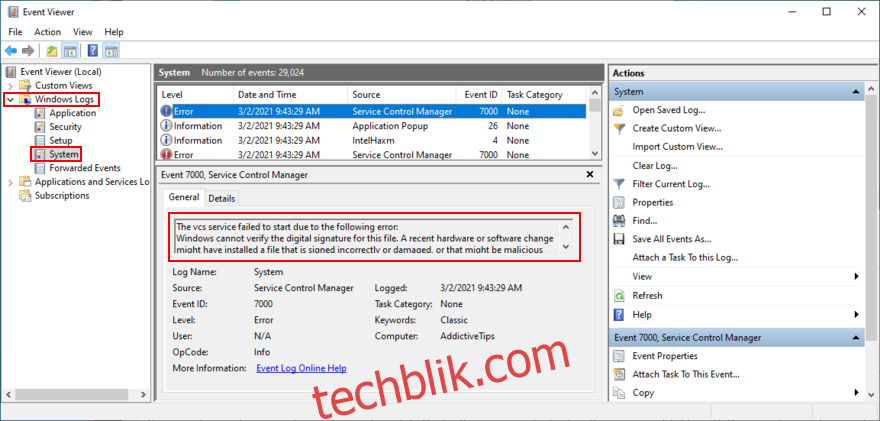The width and height of the screenshot is (880, 421).
Task: Open the Action menu
Action: (x=47, y=32)
